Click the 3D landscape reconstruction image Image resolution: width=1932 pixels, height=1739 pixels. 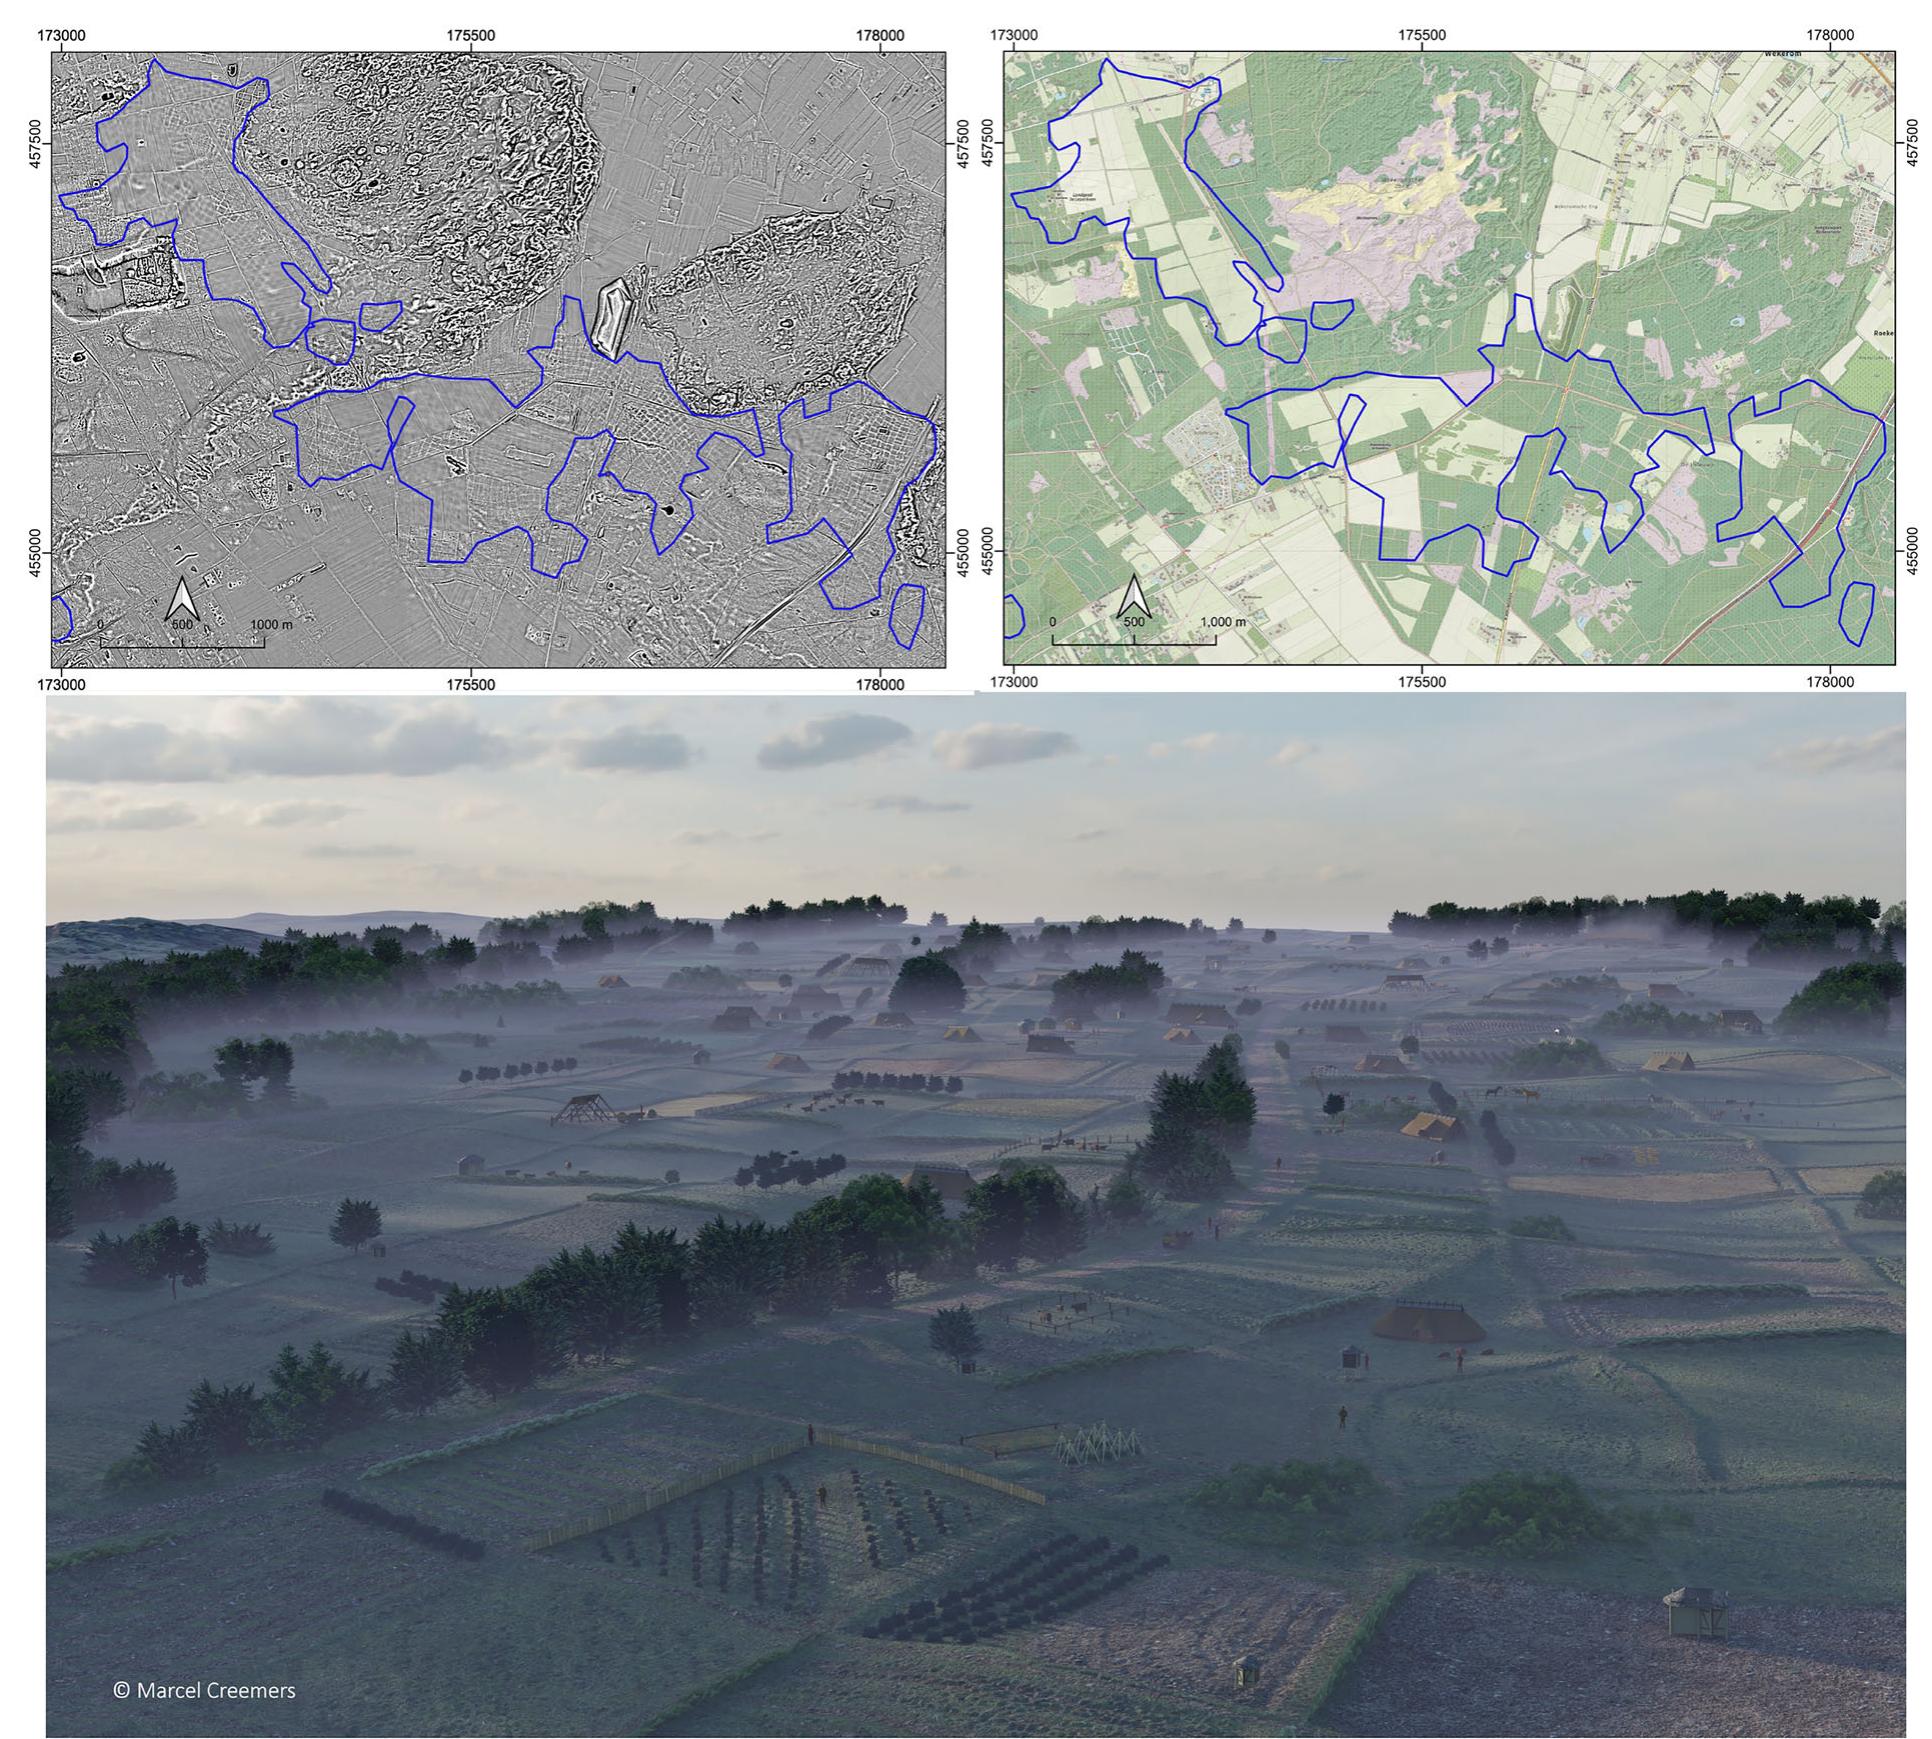[x=966, y=1200]
